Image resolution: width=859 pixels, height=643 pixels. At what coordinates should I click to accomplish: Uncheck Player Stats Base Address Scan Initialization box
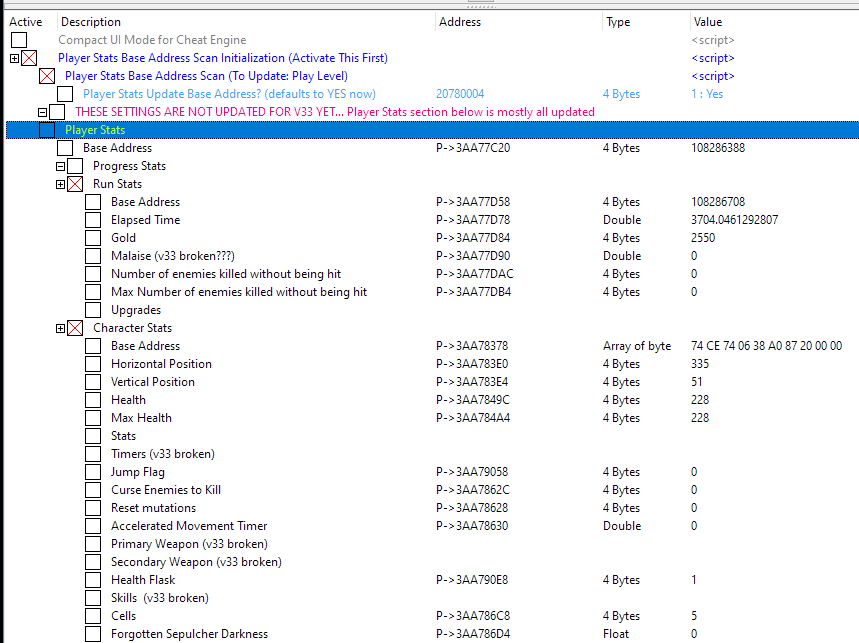pos(29,58)
